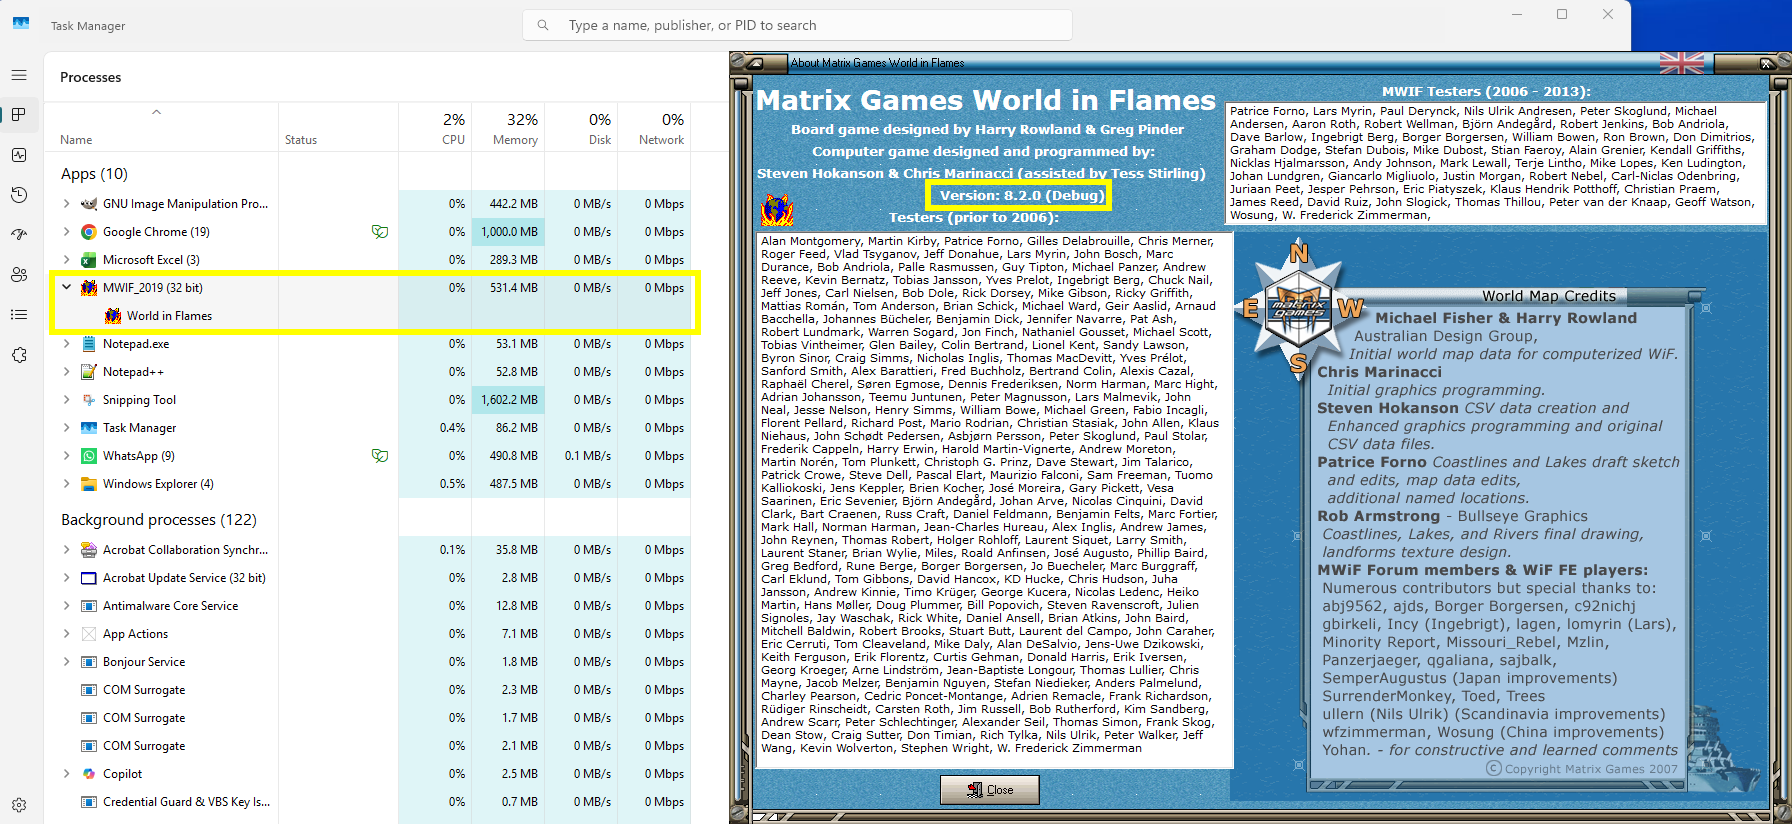Click the Notepad++ process icon
1792x824 pixels.
pyautogui.click(x=88, y=372)
